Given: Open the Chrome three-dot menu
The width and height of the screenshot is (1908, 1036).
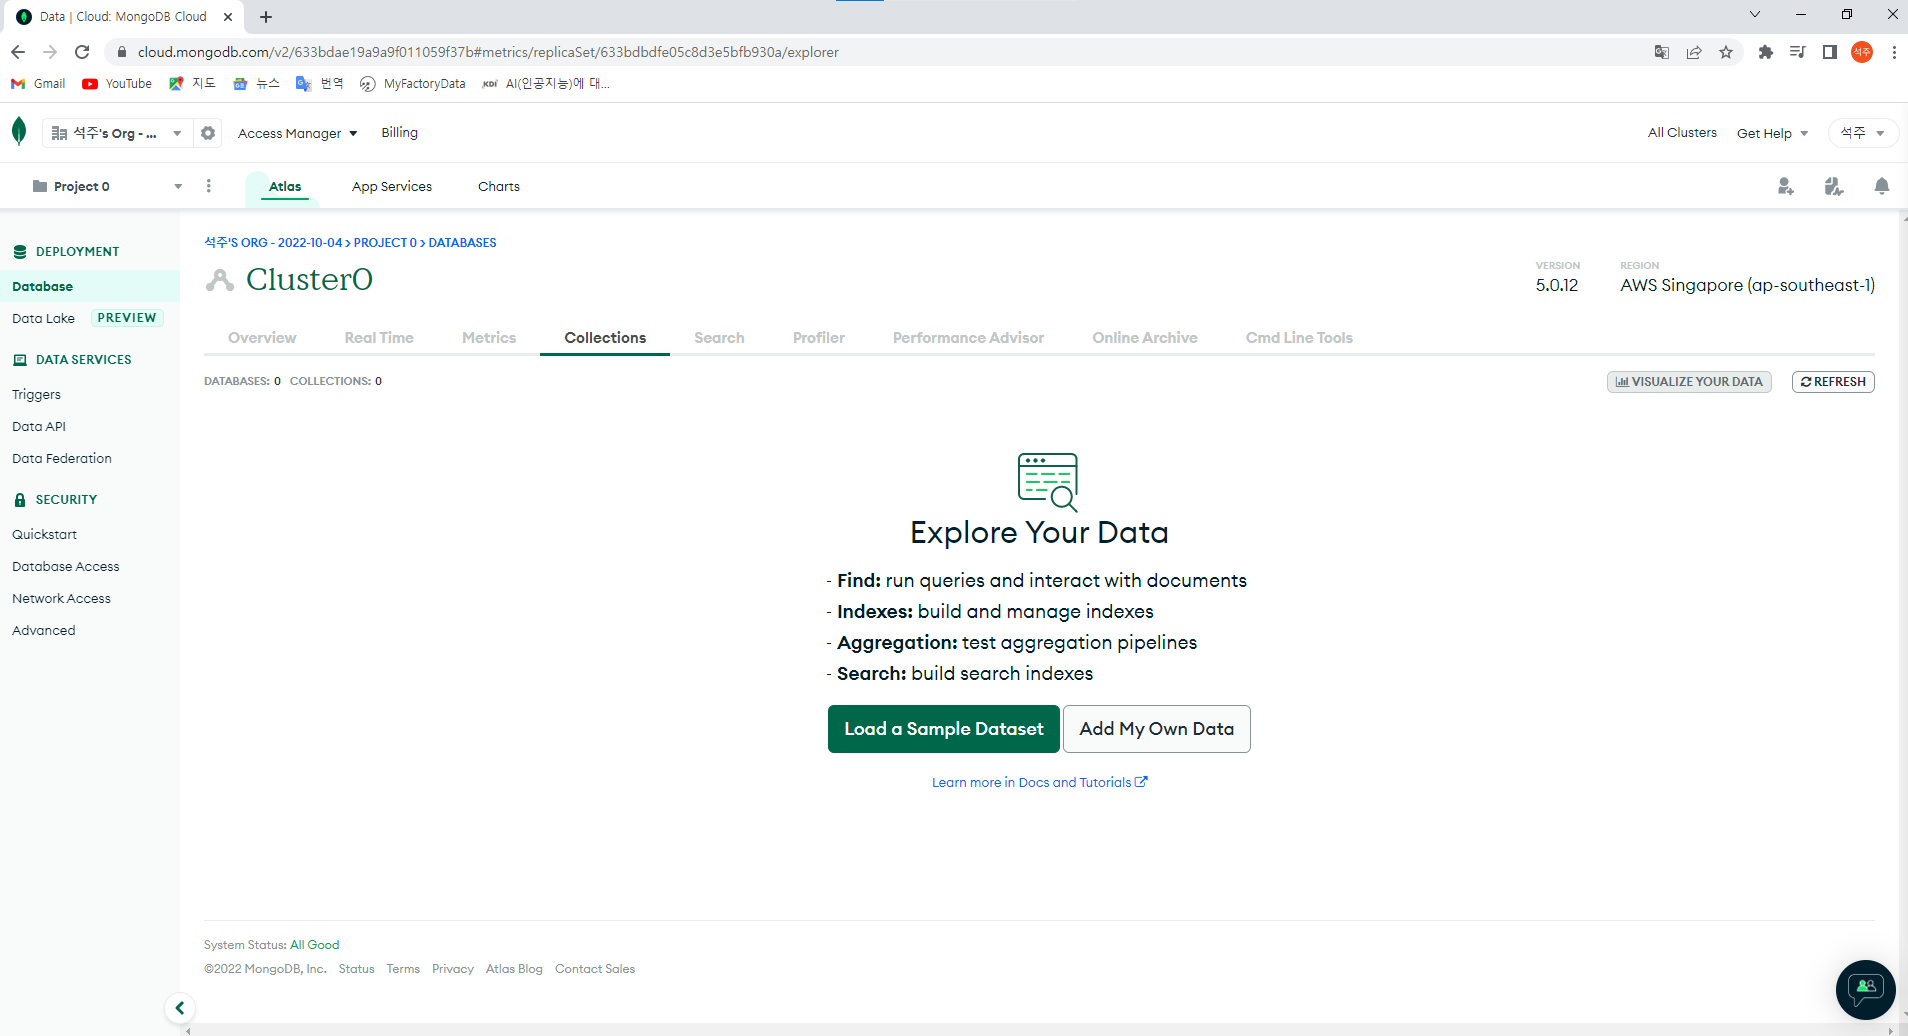Looking at the screenshot, I should point(1894,52).
